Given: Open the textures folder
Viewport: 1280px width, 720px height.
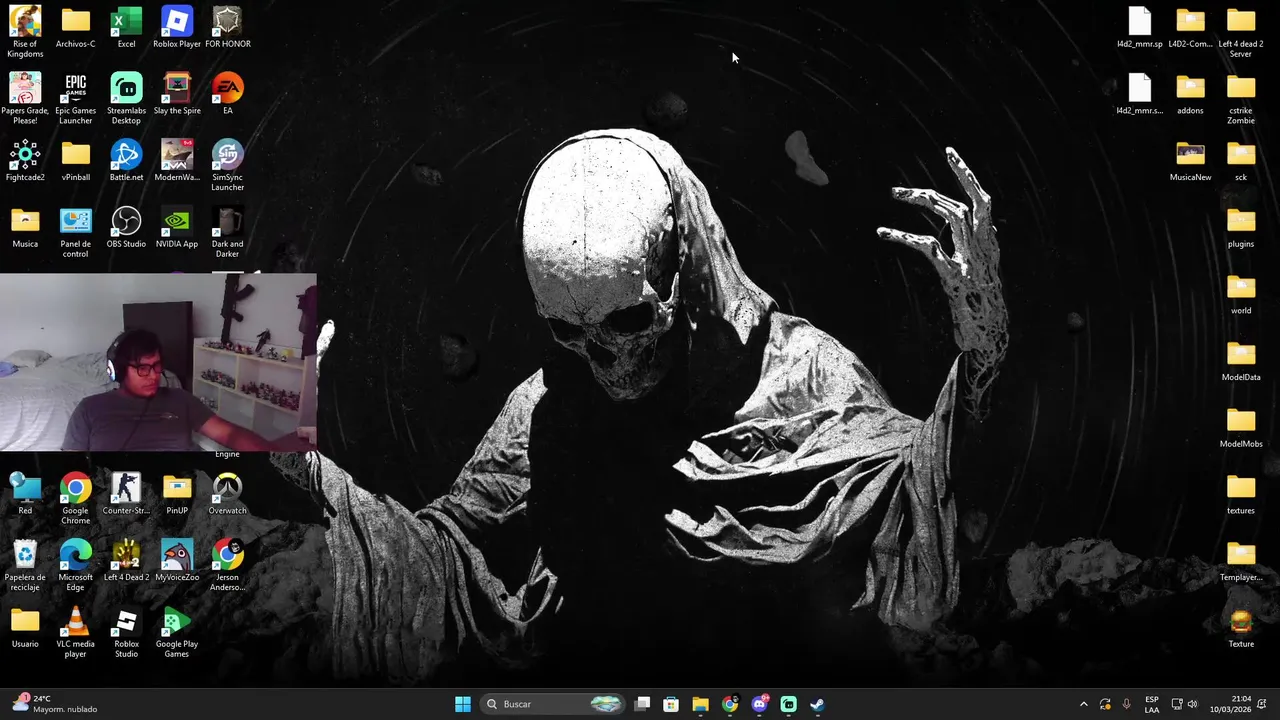Looking at the screenshot, I should tap(1241, 494).
